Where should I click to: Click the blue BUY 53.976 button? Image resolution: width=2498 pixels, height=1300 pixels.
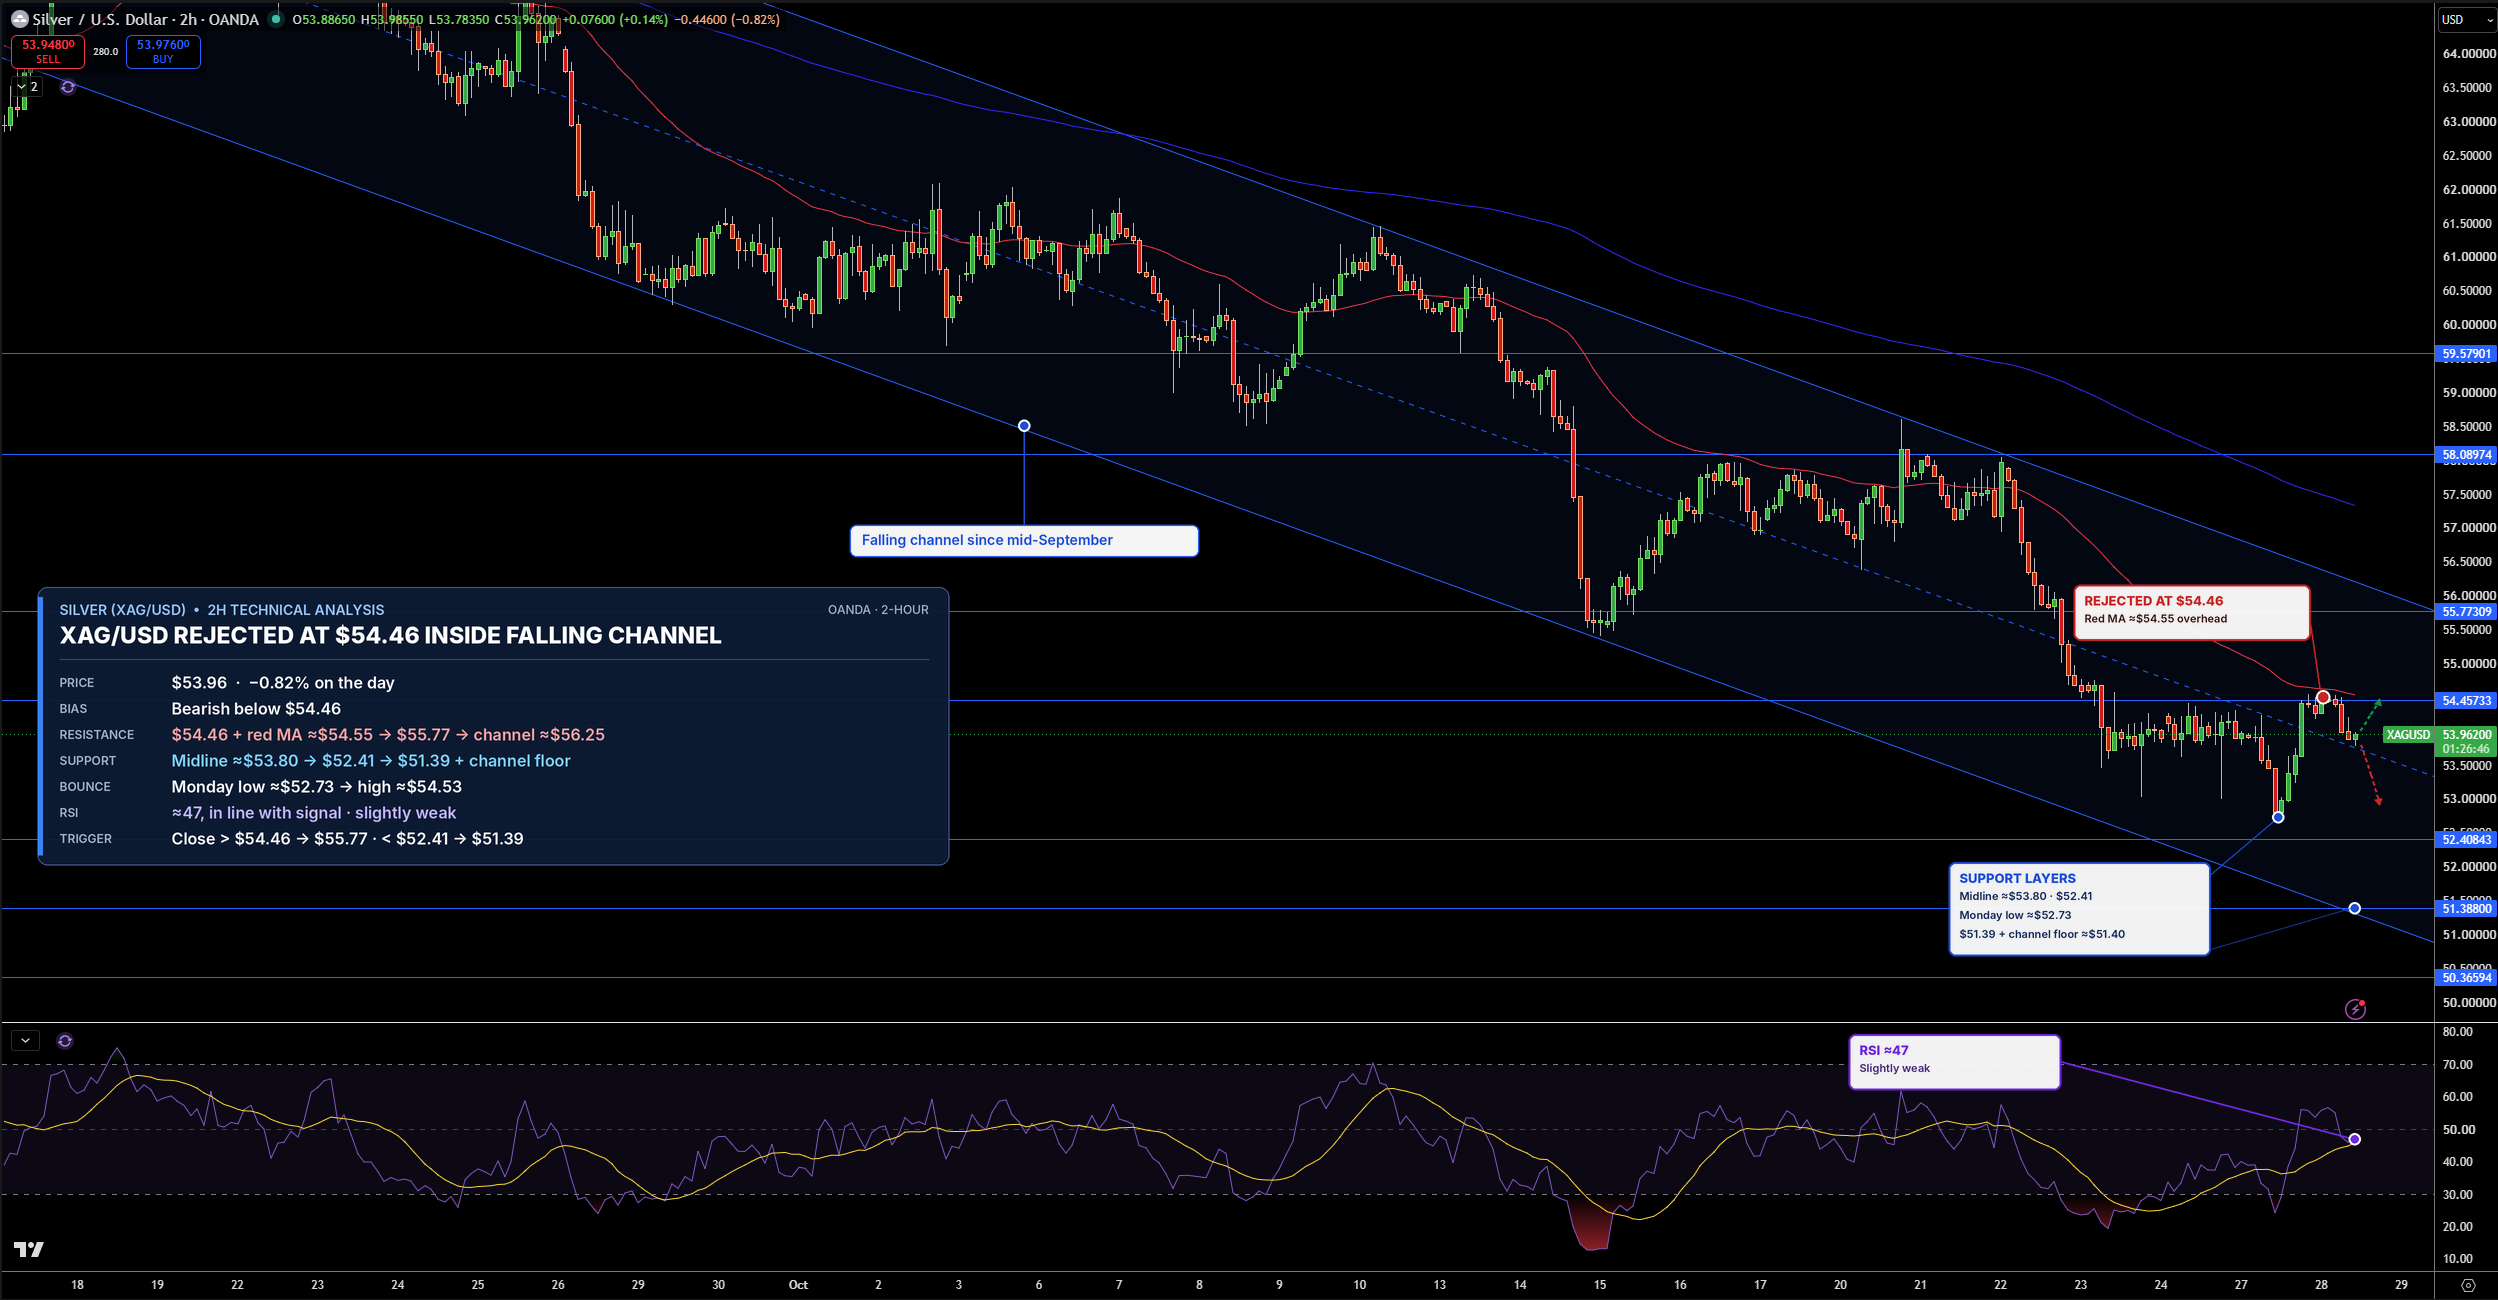click(x=163, y=51)
